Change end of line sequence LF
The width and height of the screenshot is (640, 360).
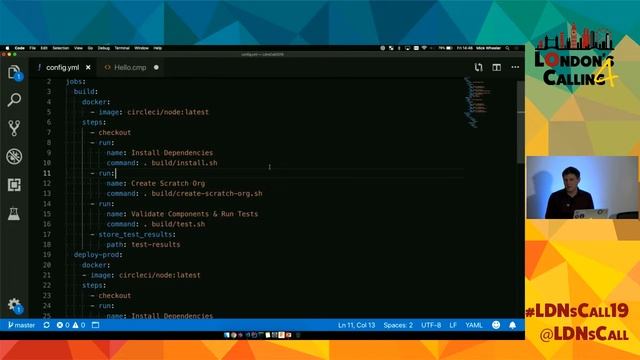(453, 325)
